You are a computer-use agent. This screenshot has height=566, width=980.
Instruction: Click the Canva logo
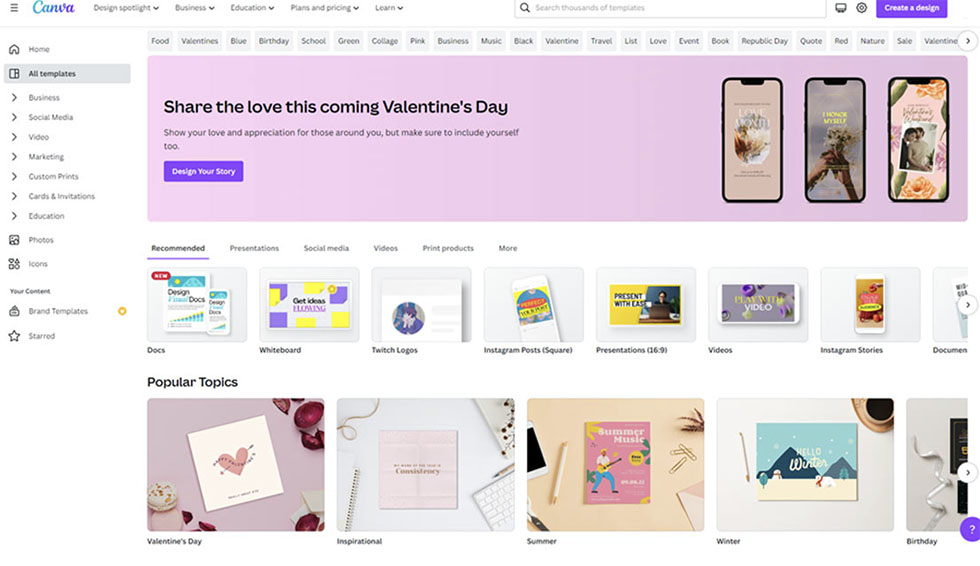point(53,8)
